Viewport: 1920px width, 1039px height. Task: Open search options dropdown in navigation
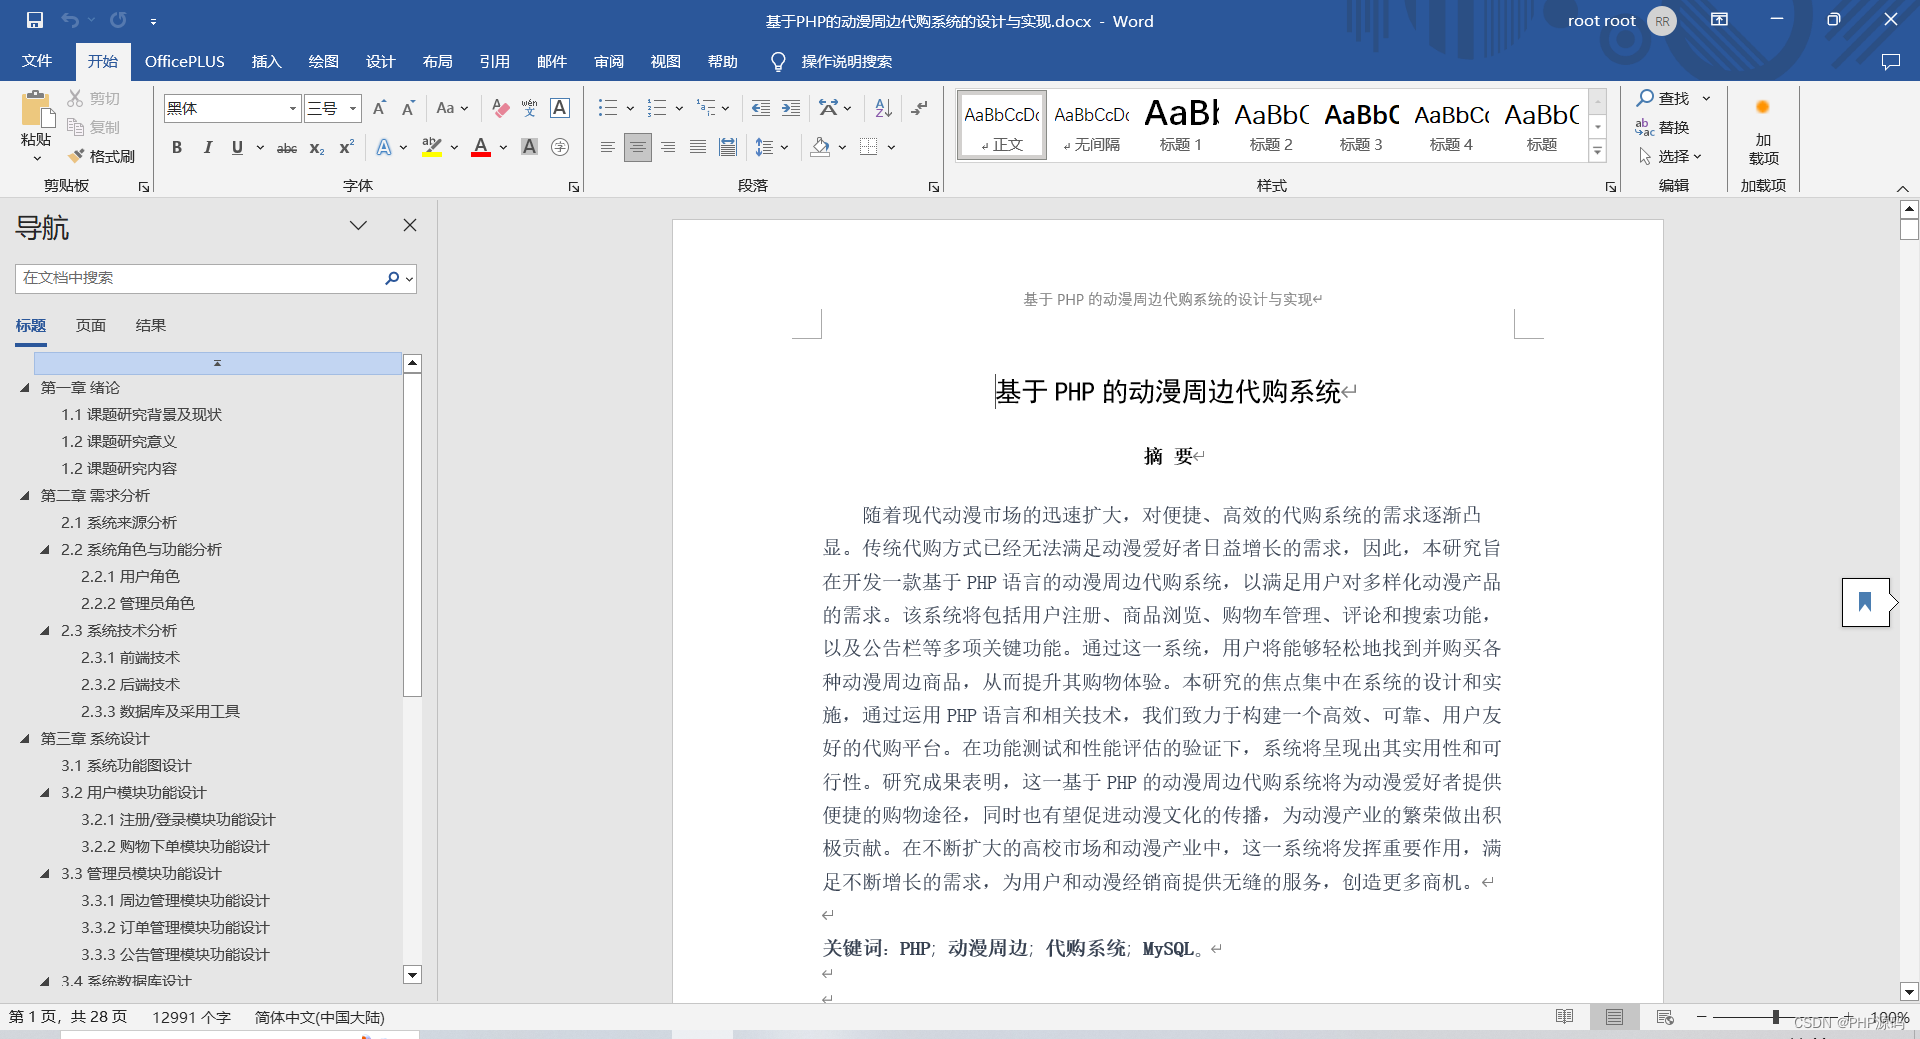pos(408,279)
